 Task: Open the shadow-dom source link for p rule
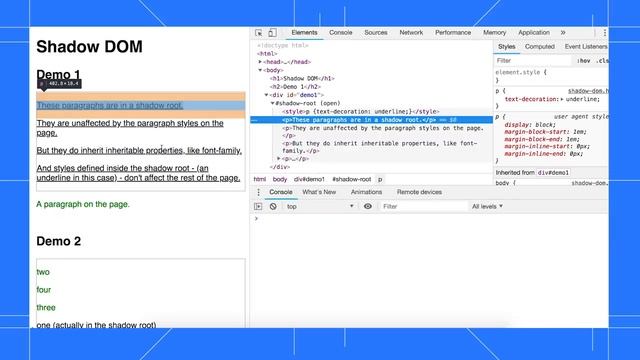click(x=588, y=91)
